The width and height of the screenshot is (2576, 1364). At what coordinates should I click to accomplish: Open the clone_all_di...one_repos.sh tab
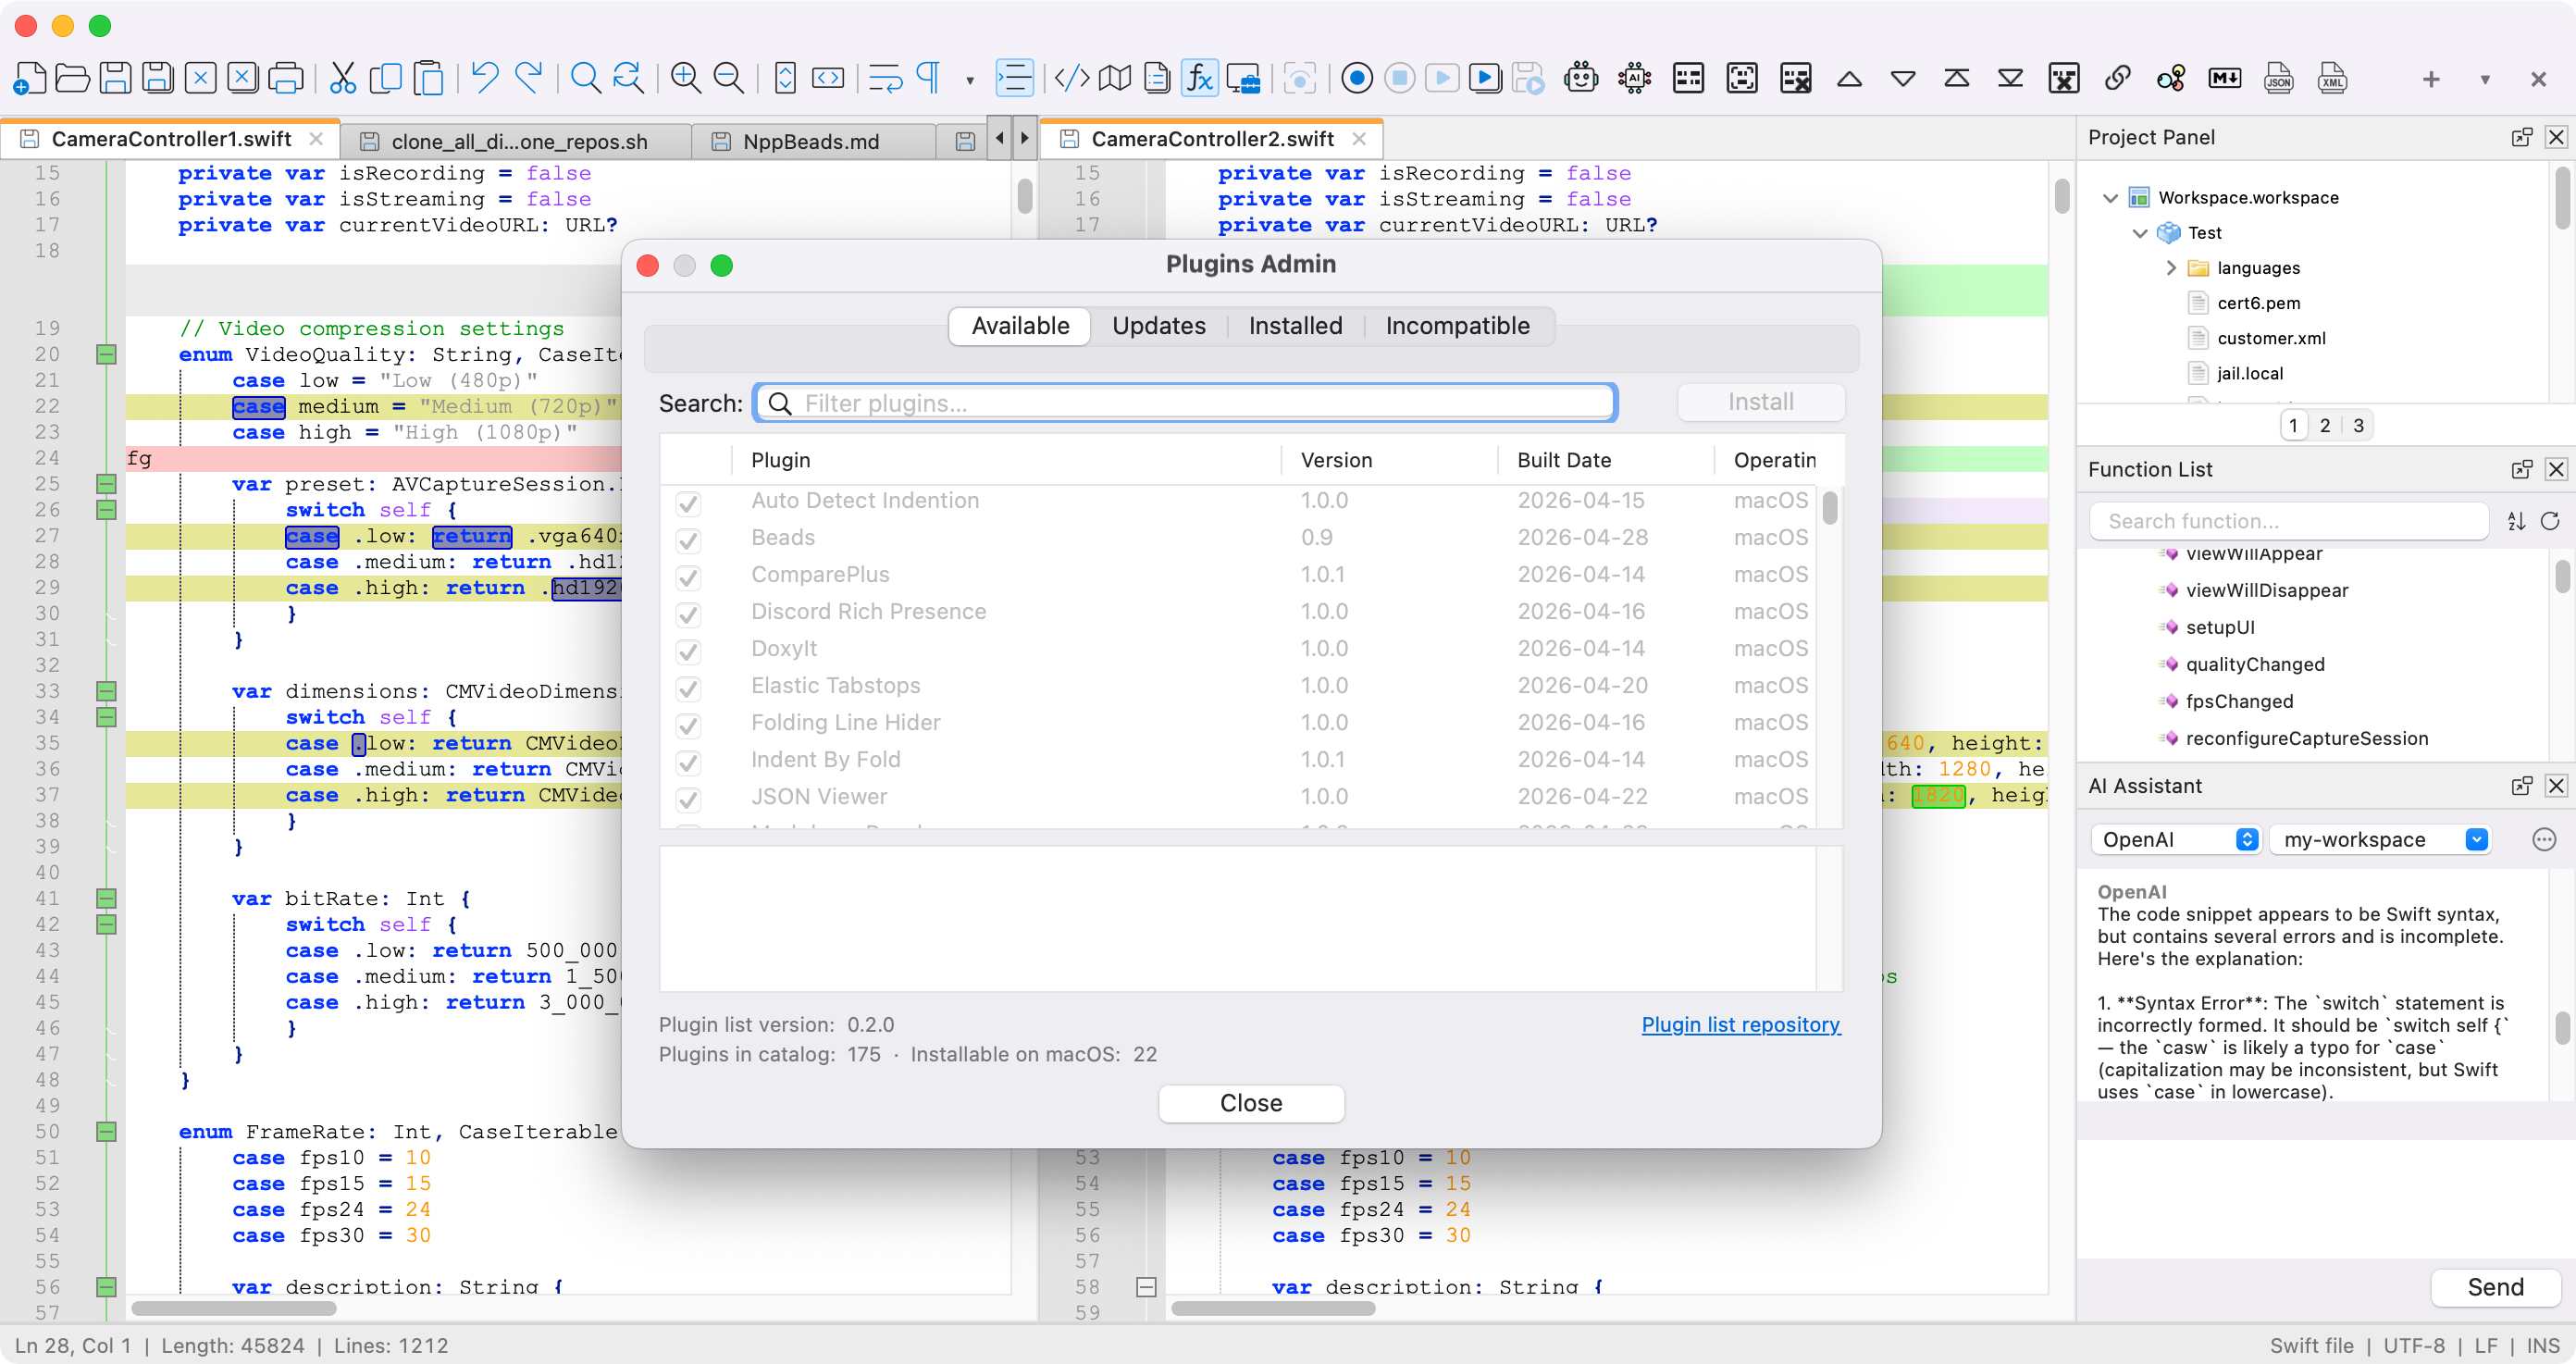click(x=518, y=141)
